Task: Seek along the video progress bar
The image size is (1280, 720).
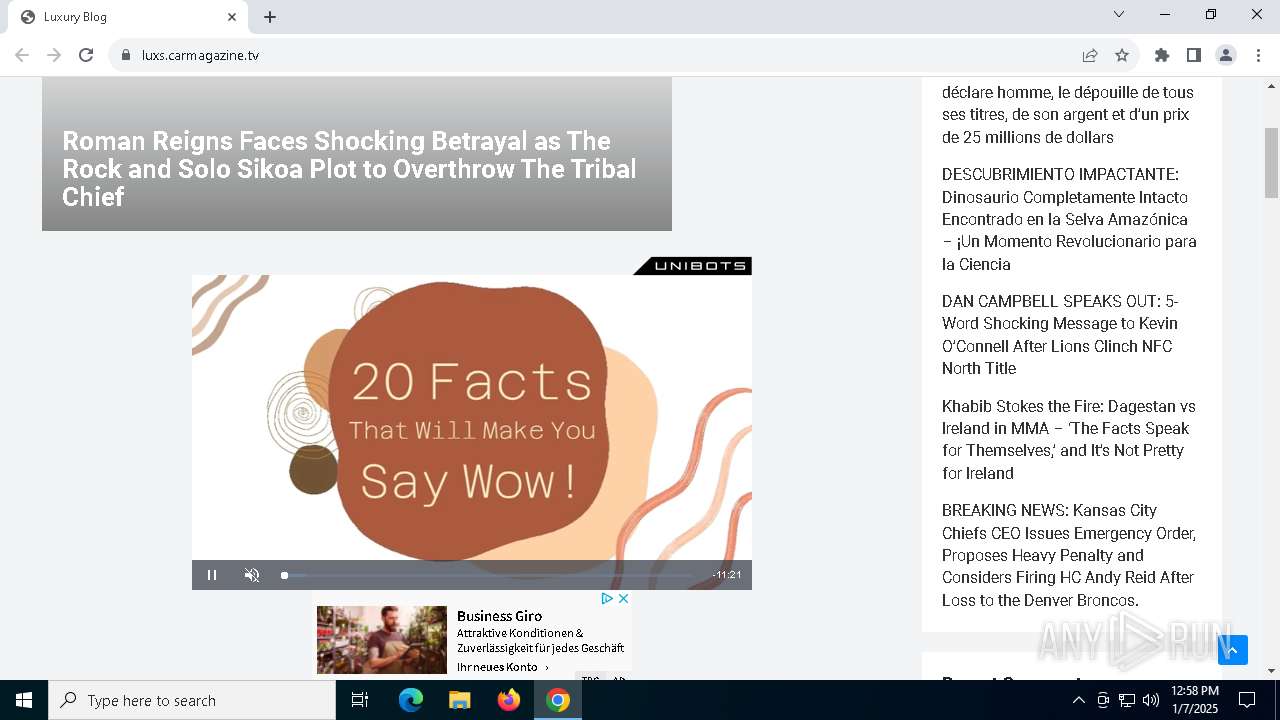Action: pos(488,575)
